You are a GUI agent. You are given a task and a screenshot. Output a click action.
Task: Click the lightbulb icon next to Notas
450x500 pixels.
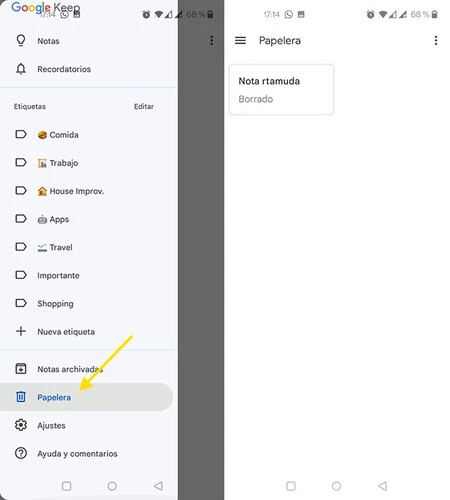(x=21, y=41)
